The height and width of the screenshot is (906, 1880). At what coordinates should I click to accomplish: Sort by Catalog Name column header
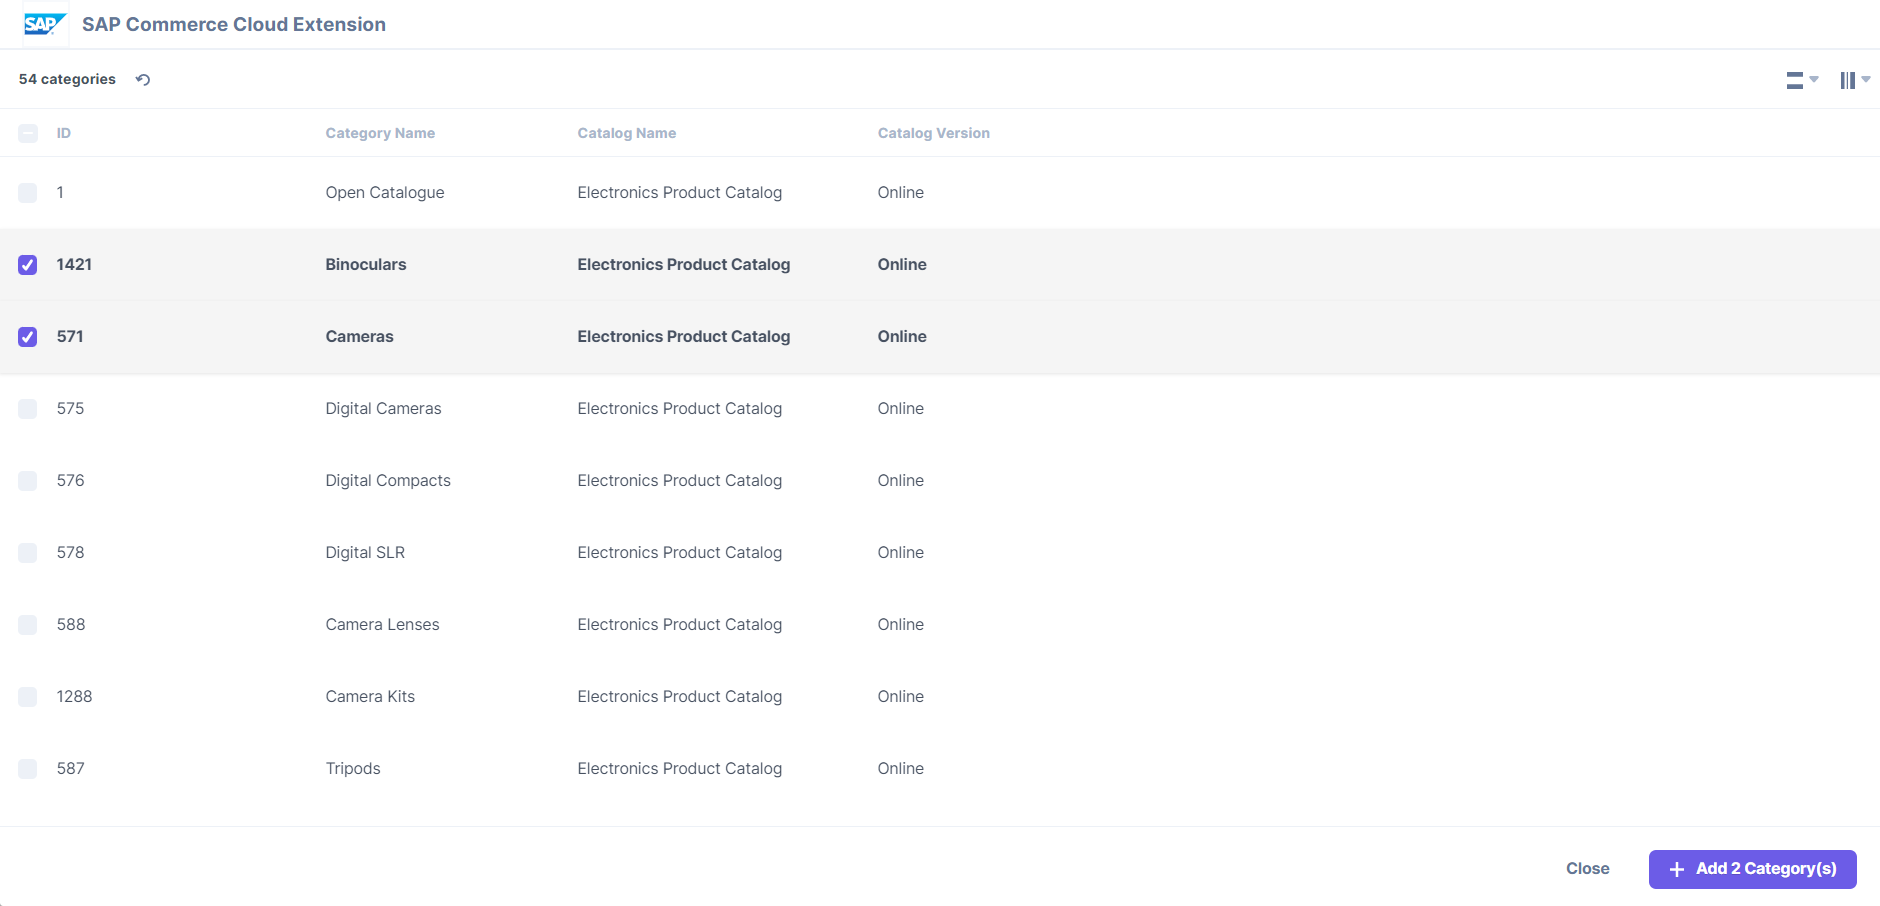pos(627,133)
